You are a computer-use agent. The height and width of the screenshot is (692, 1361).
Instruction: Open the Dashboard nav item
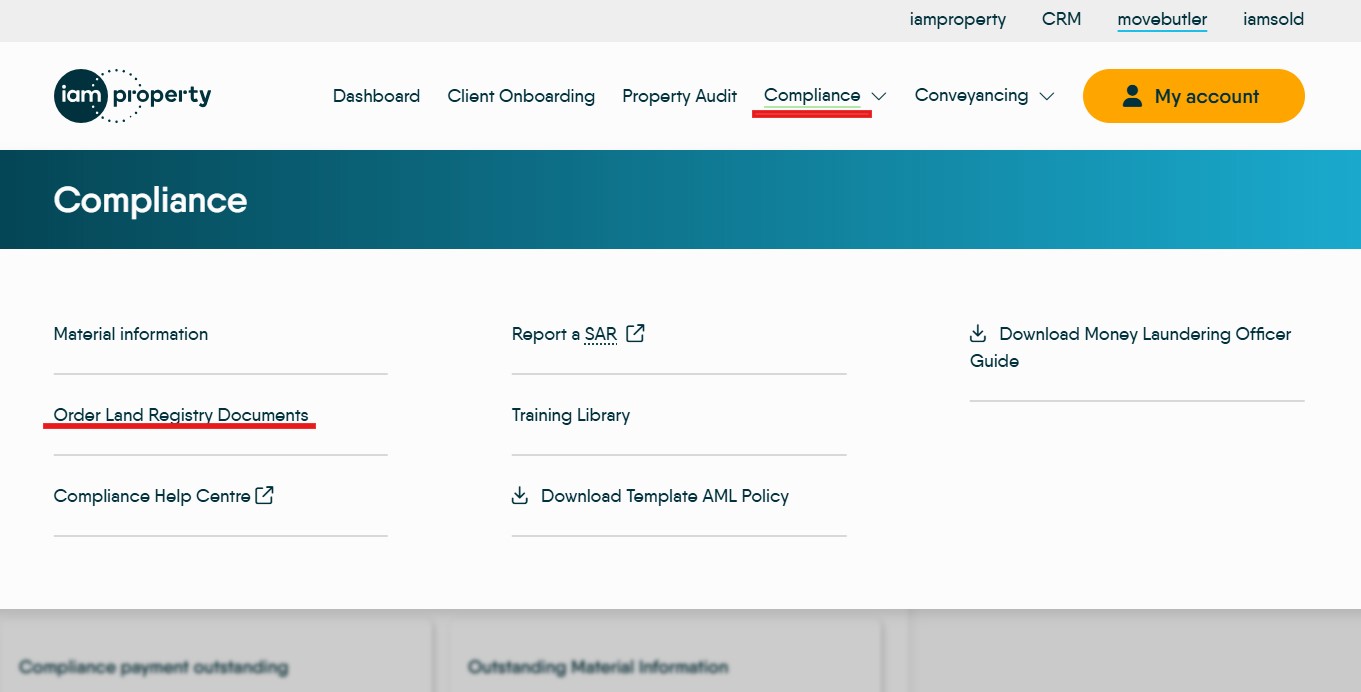(376, 96)
